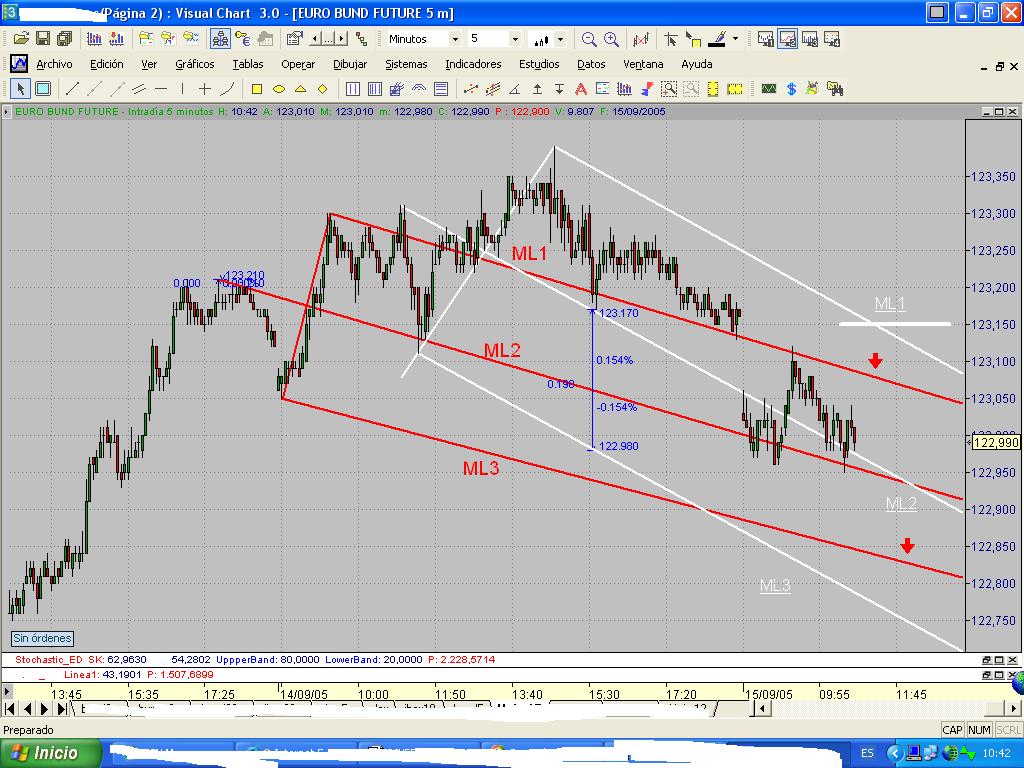Draw a yellow diamond shape
The image size is (1024, 768).
point(323,88)
